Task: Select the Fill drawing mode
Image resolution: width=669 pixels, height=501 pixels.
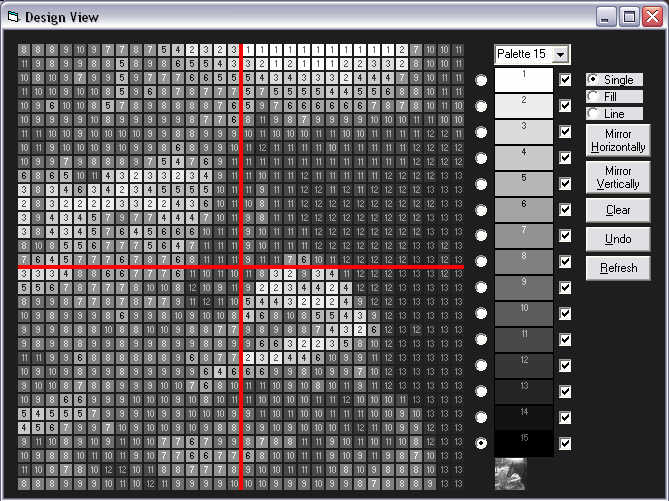Action: coord(614,97)
